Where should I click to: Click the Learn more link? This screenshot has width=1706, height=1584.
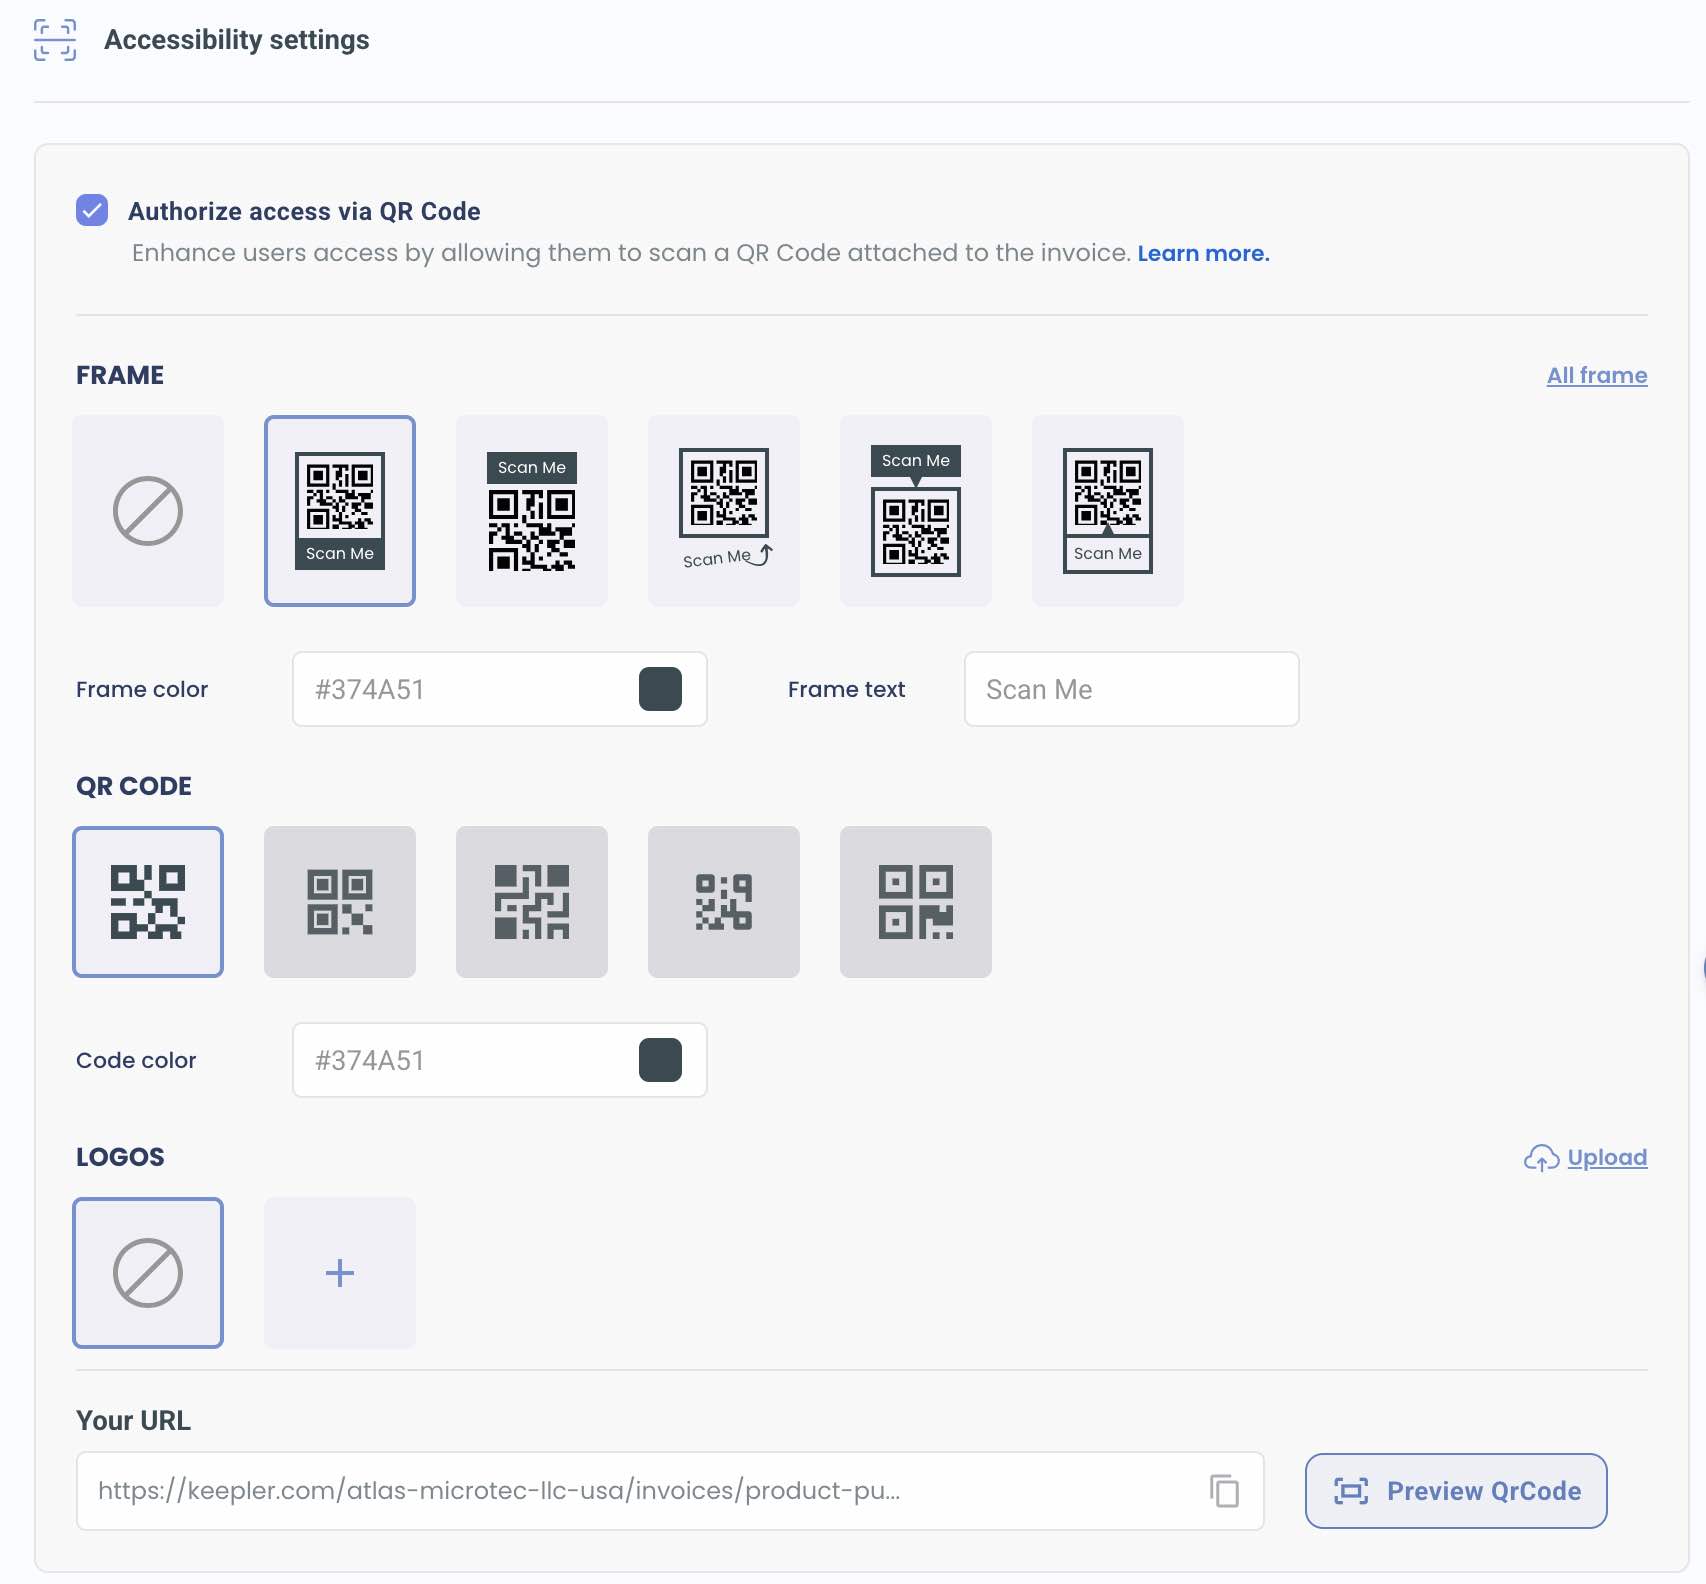[1202, 253]
